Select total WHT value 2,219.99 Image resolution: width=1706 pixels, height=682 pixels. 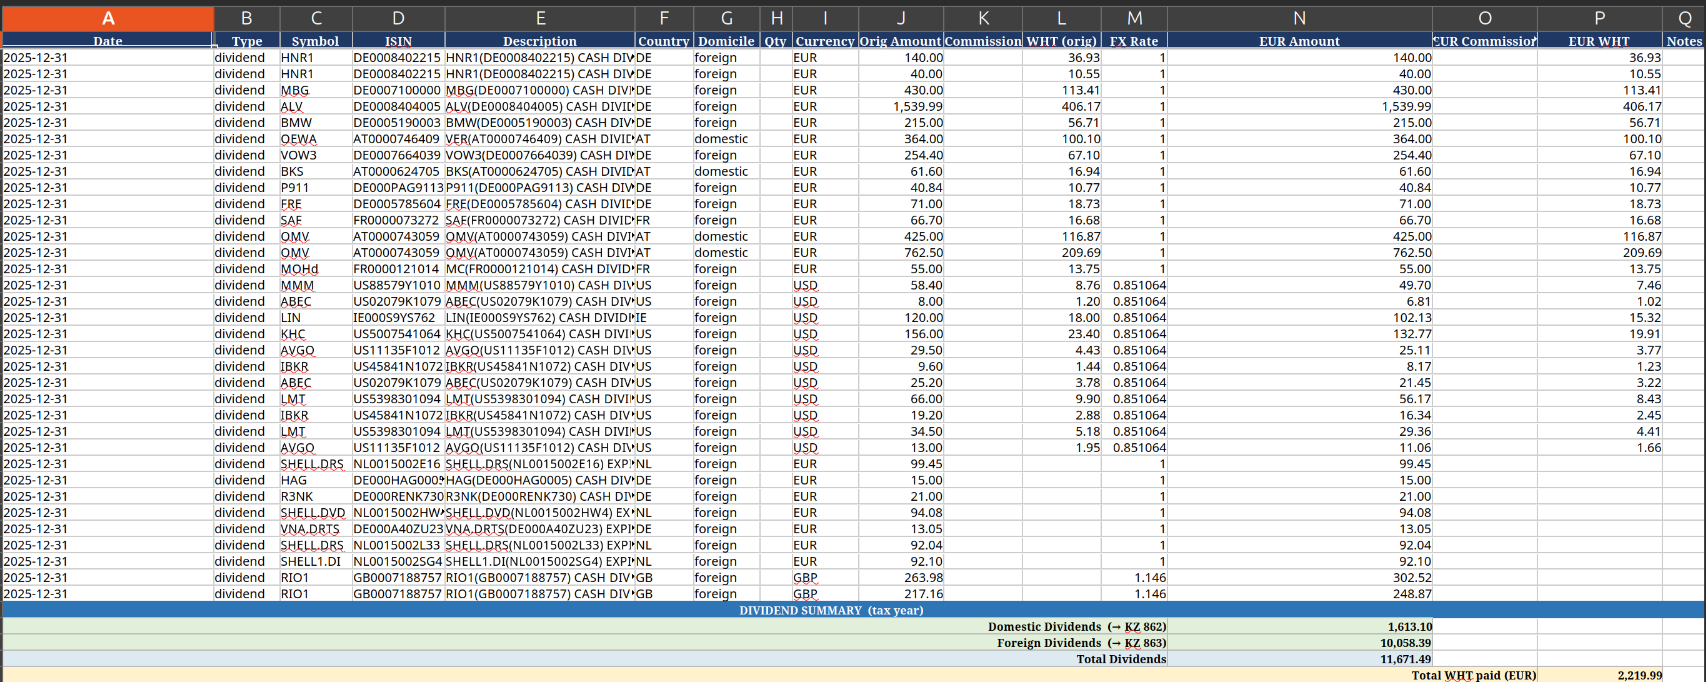(1600, 675)
